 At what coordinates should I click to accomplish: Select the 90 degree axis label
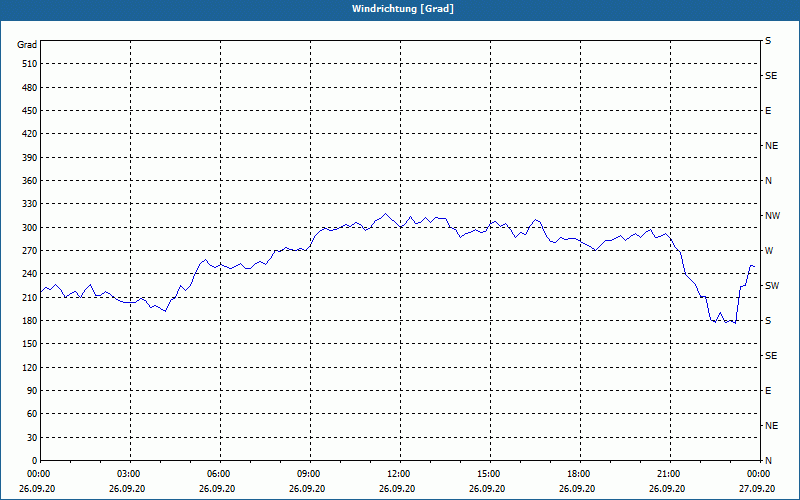tap(32, 391)
